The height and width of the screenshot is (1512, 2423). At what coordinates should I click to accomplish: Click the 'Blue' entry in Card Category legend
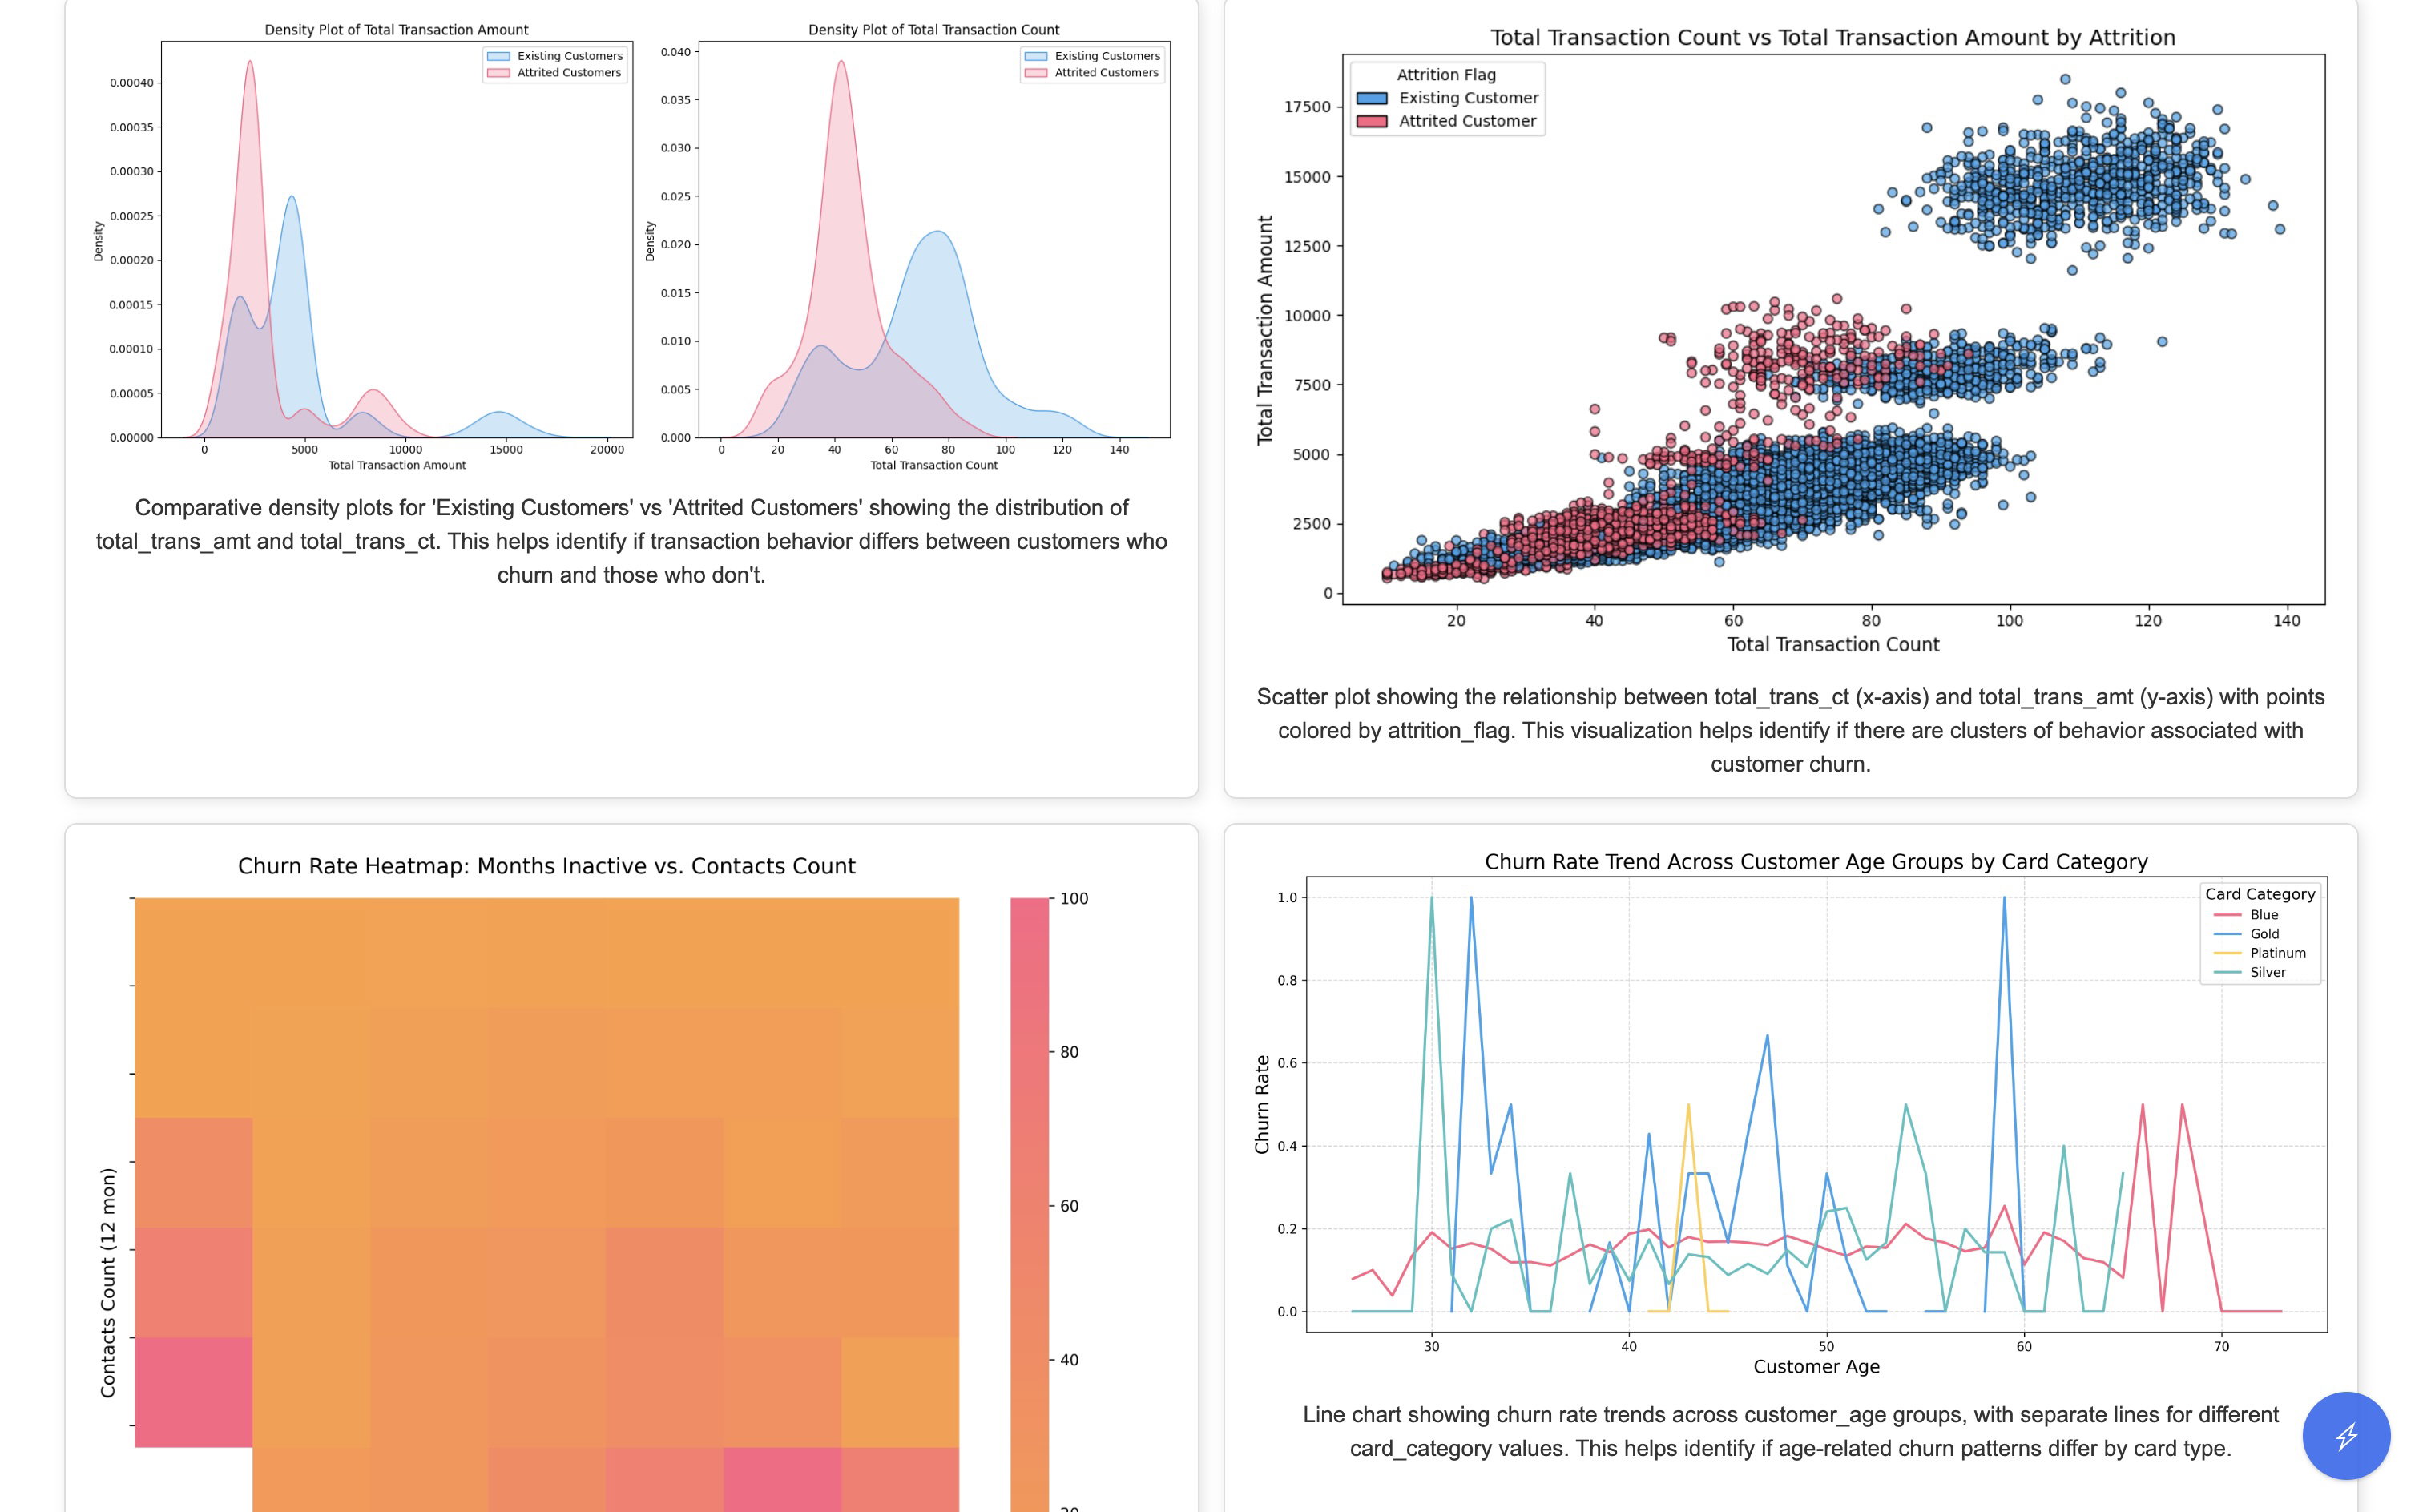2264,915
